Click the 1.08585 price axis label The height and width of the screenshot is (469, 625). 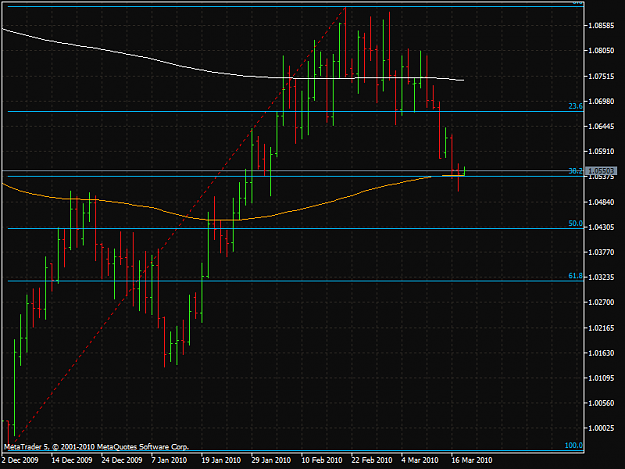[x=601, y=26]
